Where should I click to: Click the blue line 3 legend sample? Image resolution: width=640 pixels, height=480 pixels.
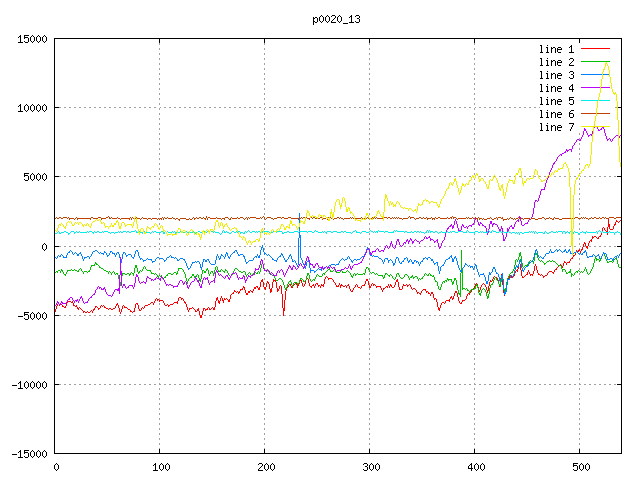(x=596, y=75)
